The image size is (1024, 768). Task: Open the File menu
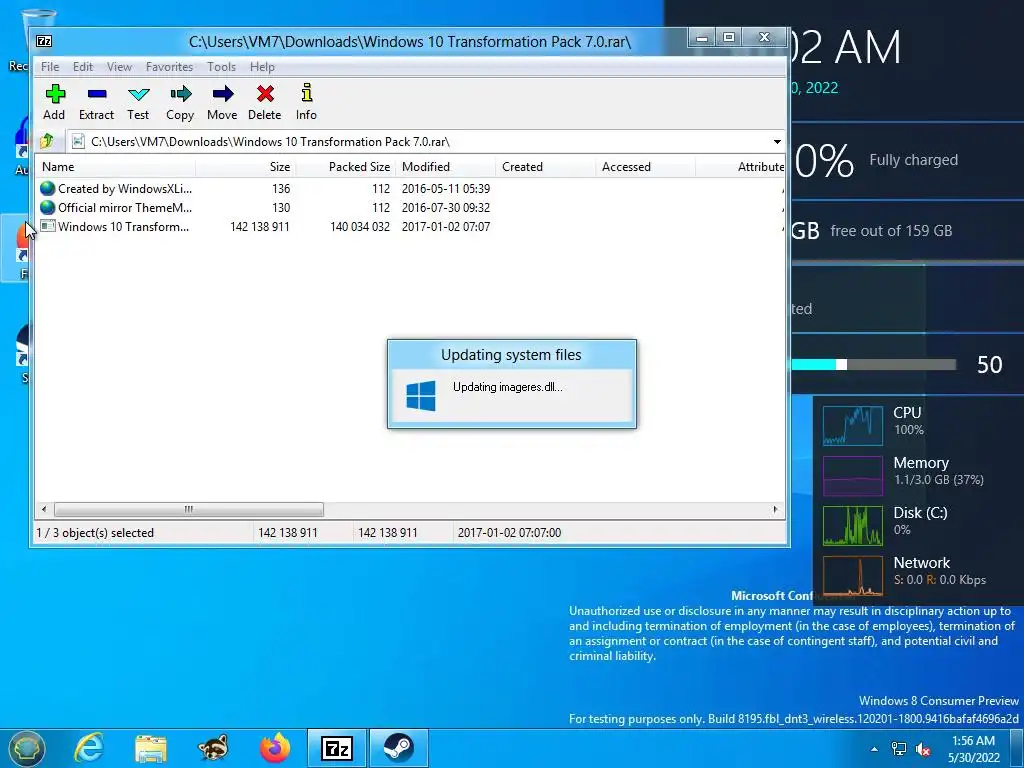(x=50, y=67)
